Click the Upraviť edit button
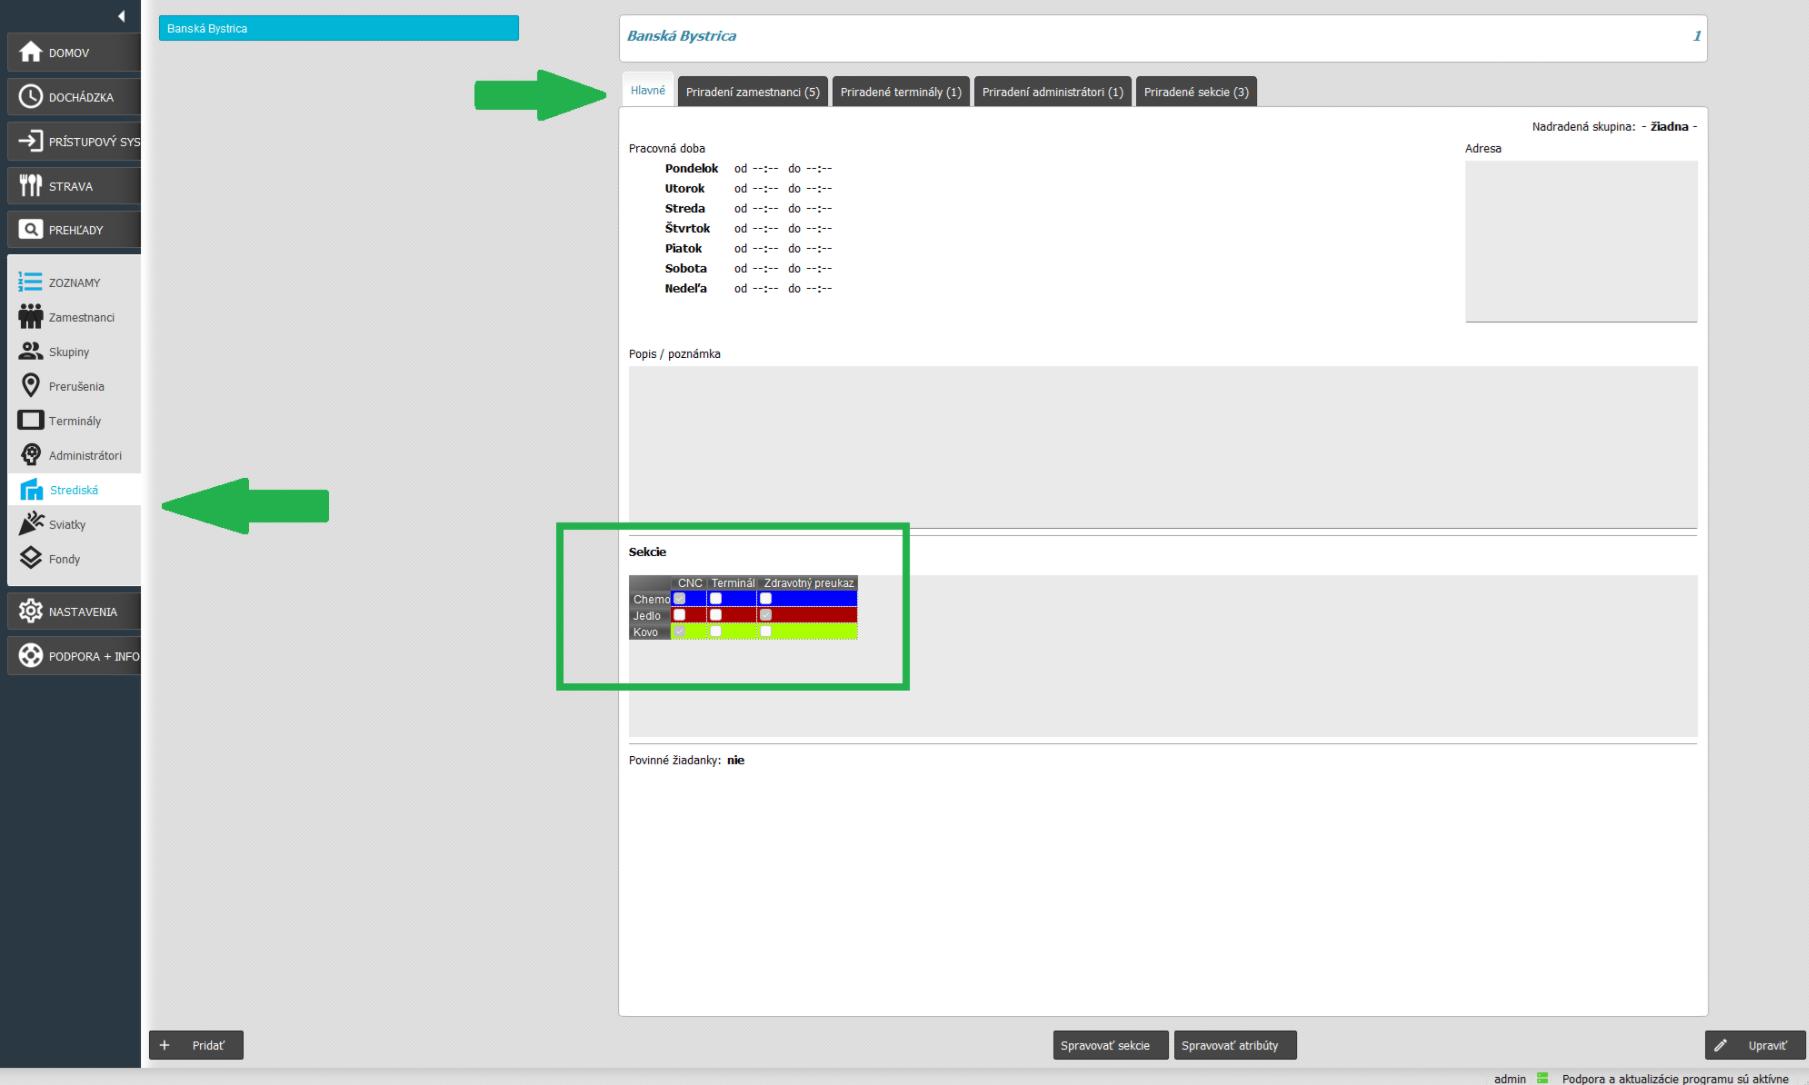Image resolution: width=1809 pixels, height=1085 pixels. (1755, 1046)
